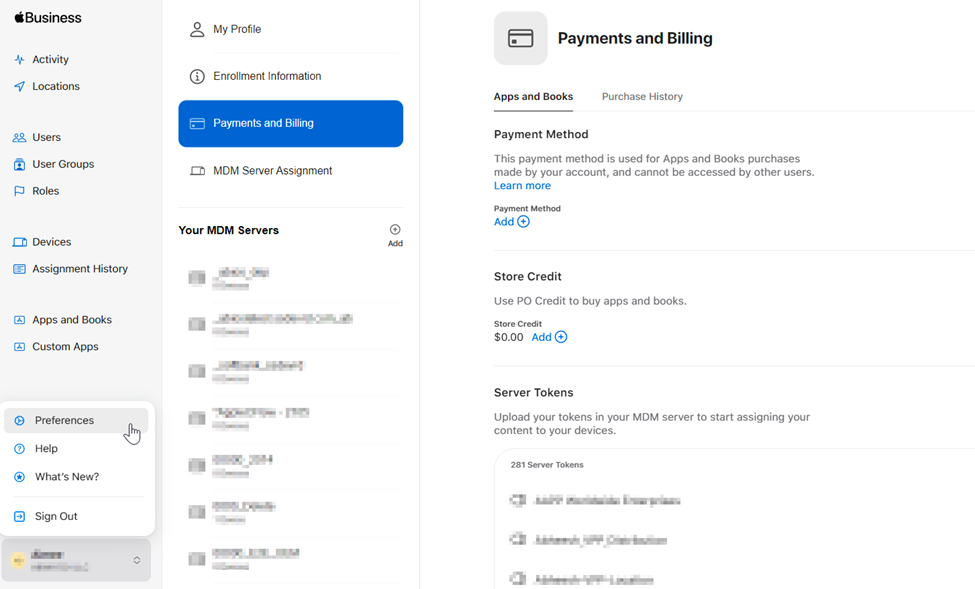Expand the account switcher chevron
The image size is (975, 589).
point(137,560)
